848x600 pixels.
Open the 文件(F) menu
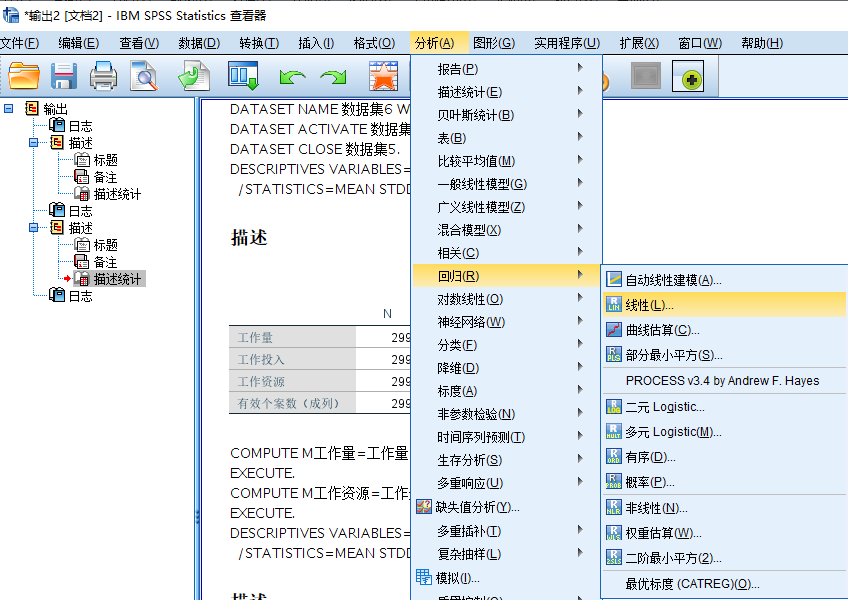click(x=19, y=43)
